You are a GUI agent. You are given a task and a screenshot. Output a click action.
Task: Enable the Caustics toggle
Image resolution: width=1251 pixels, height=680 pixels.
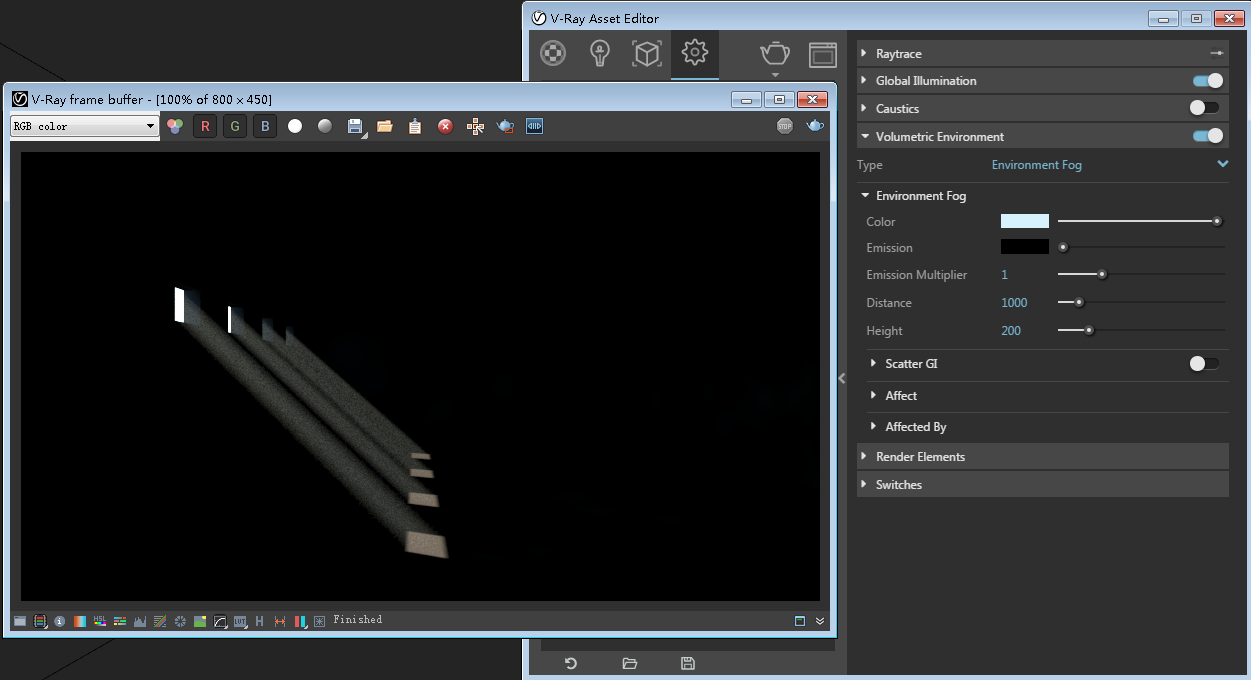pos(1204,108)
